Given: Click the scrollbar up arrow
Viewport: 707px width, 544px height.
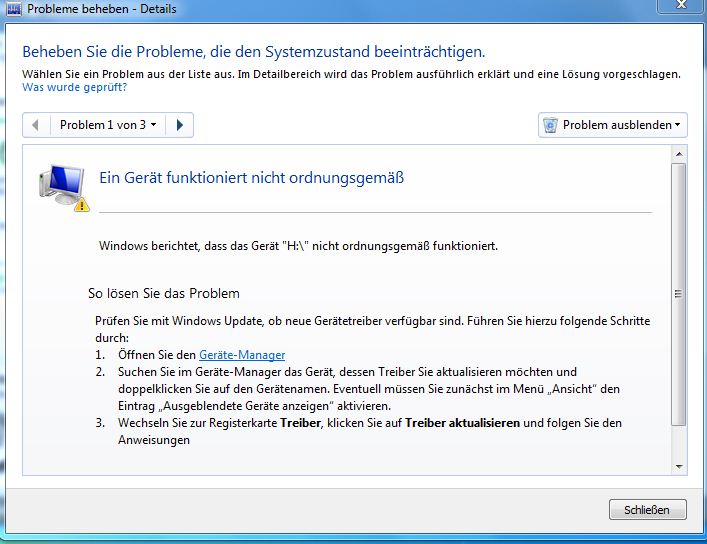Looking at the screenshot, I should (679, 154).
